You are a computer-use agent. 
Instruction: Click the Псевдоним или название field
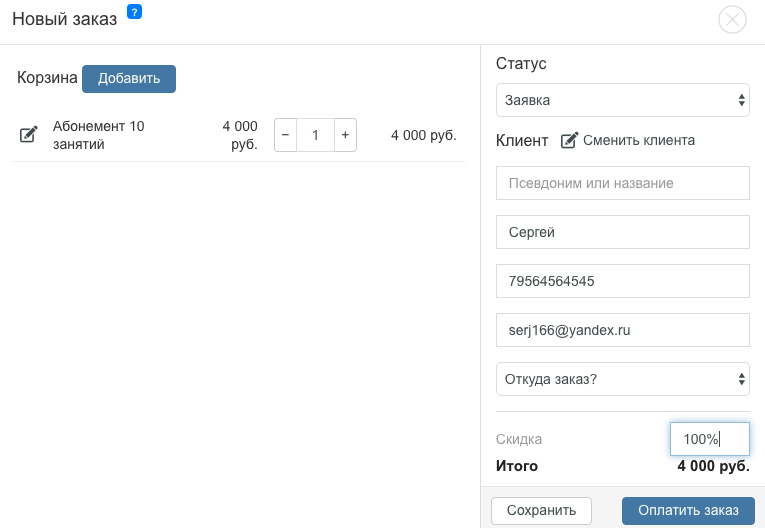pyautogui.click(x=623, y=183)
